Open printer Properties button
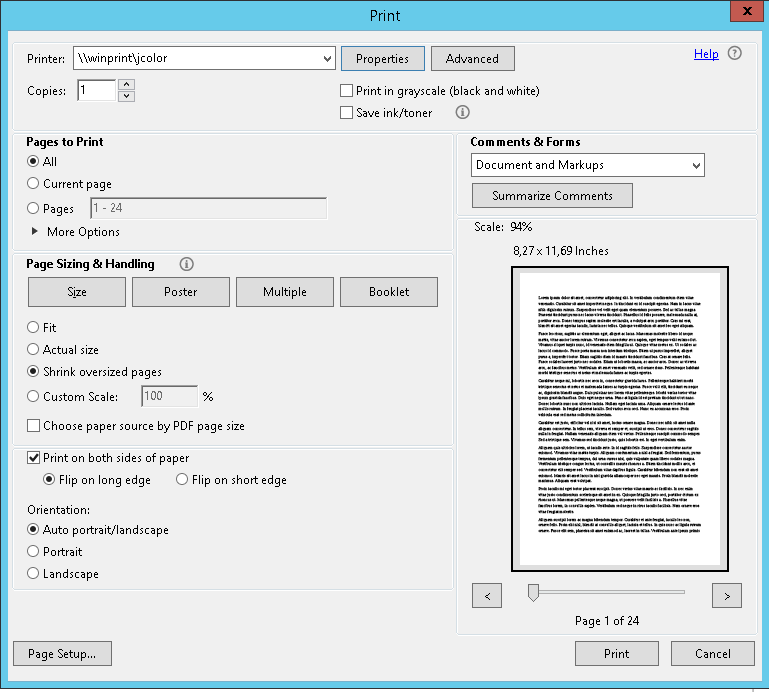Image resolution: width=769 pixels, height=692 pixels. (x=382, y=59)
